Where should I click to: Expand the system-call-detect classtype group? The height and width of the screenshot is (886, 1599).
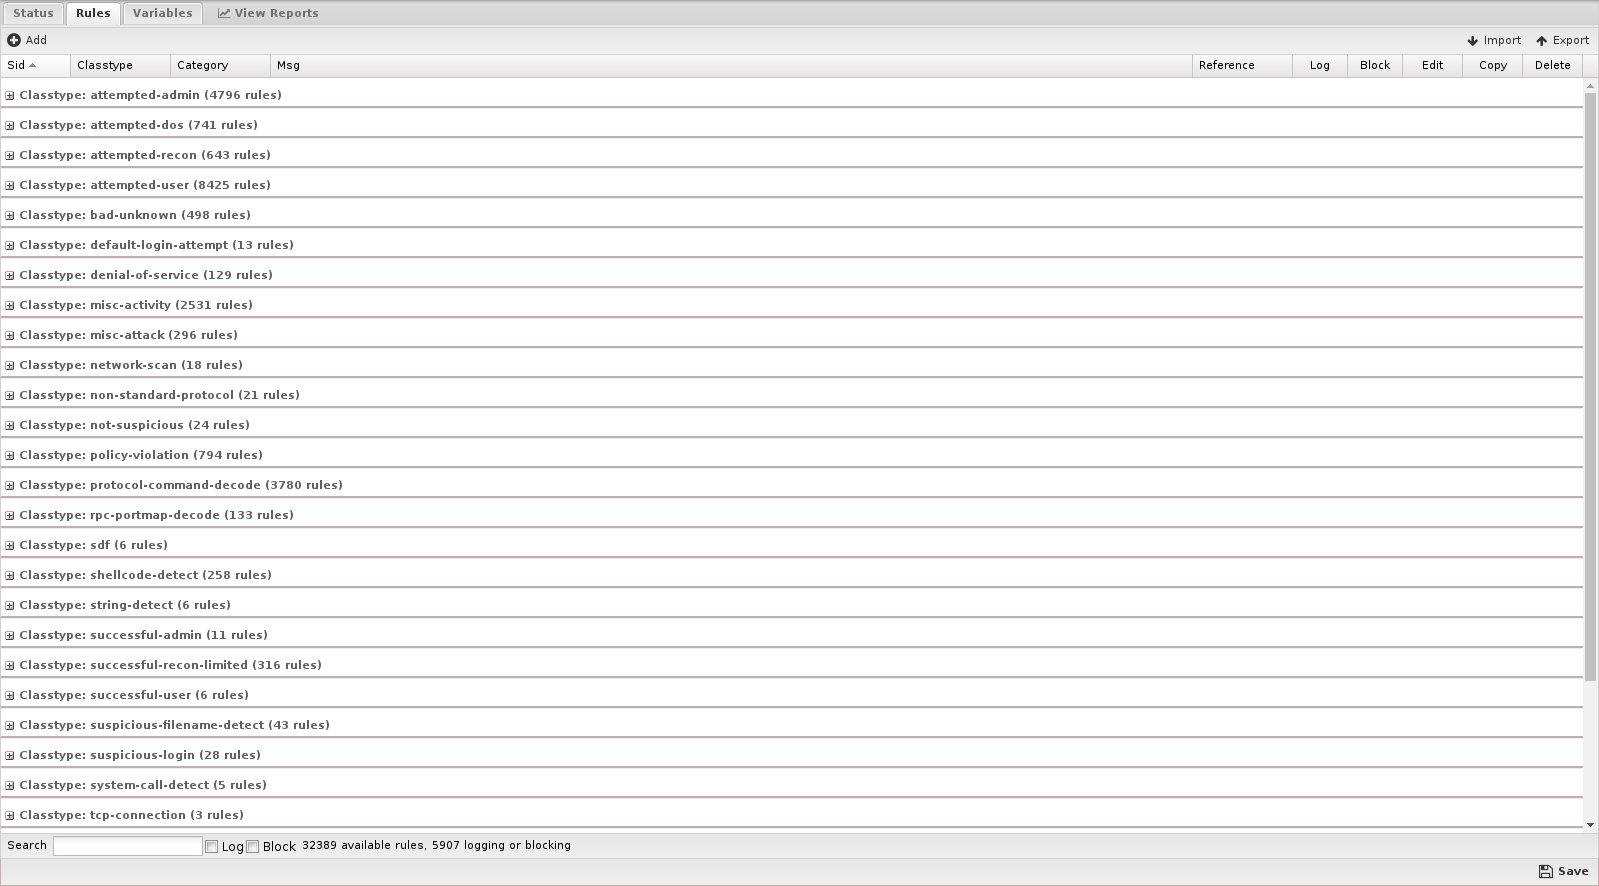(10, 786)
